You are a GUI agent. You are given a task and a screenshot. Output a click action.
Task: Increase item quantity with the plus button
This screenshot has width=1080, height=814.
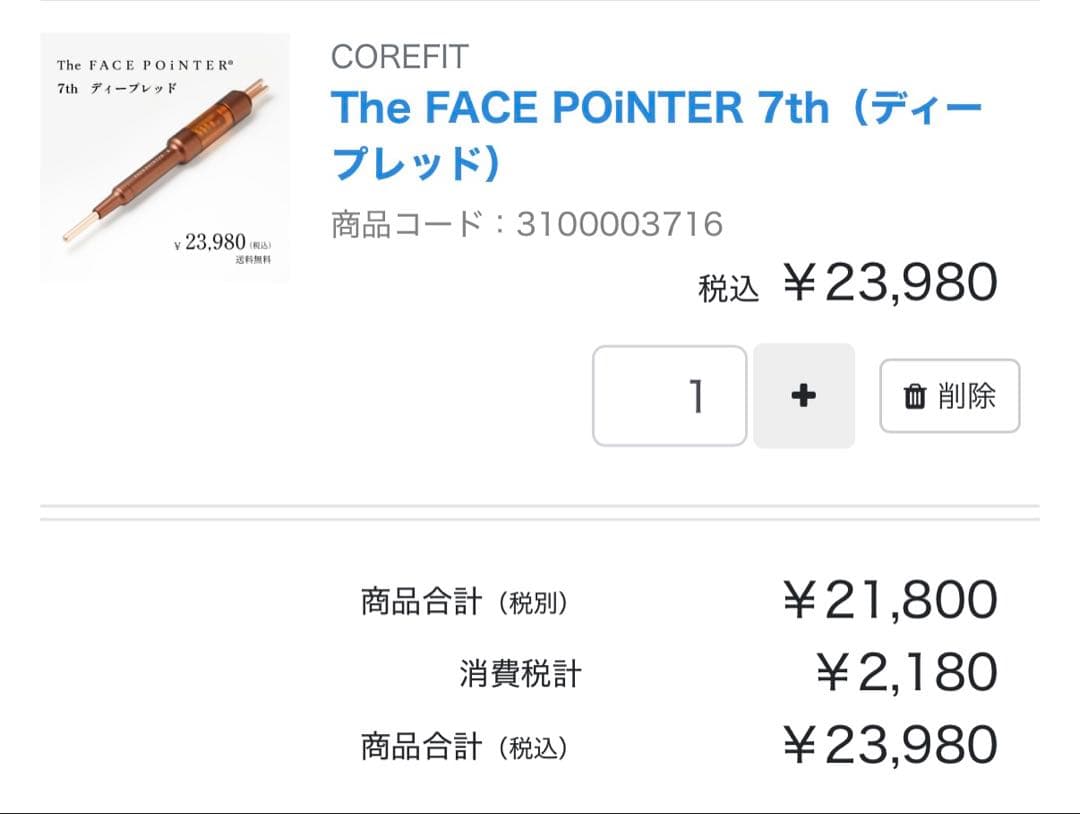[x=804, y=396]
